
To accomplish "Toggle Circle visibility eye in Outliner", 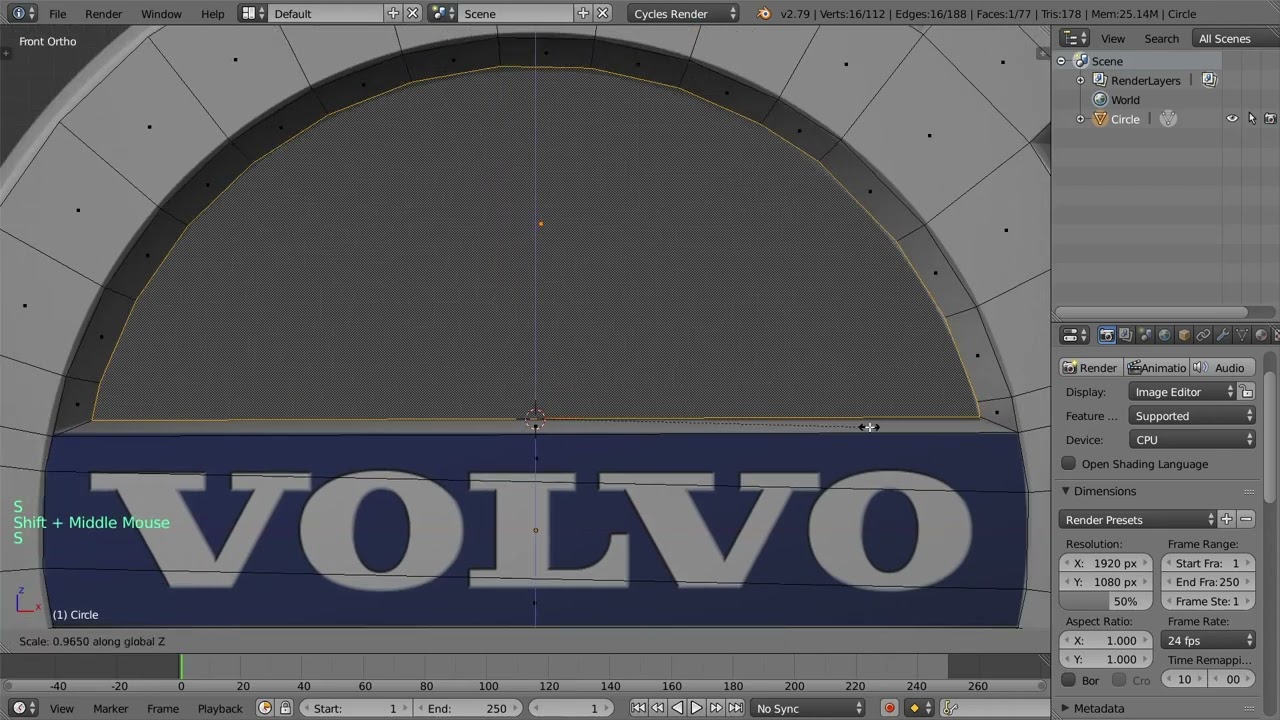I will (x=1232, y=119).
